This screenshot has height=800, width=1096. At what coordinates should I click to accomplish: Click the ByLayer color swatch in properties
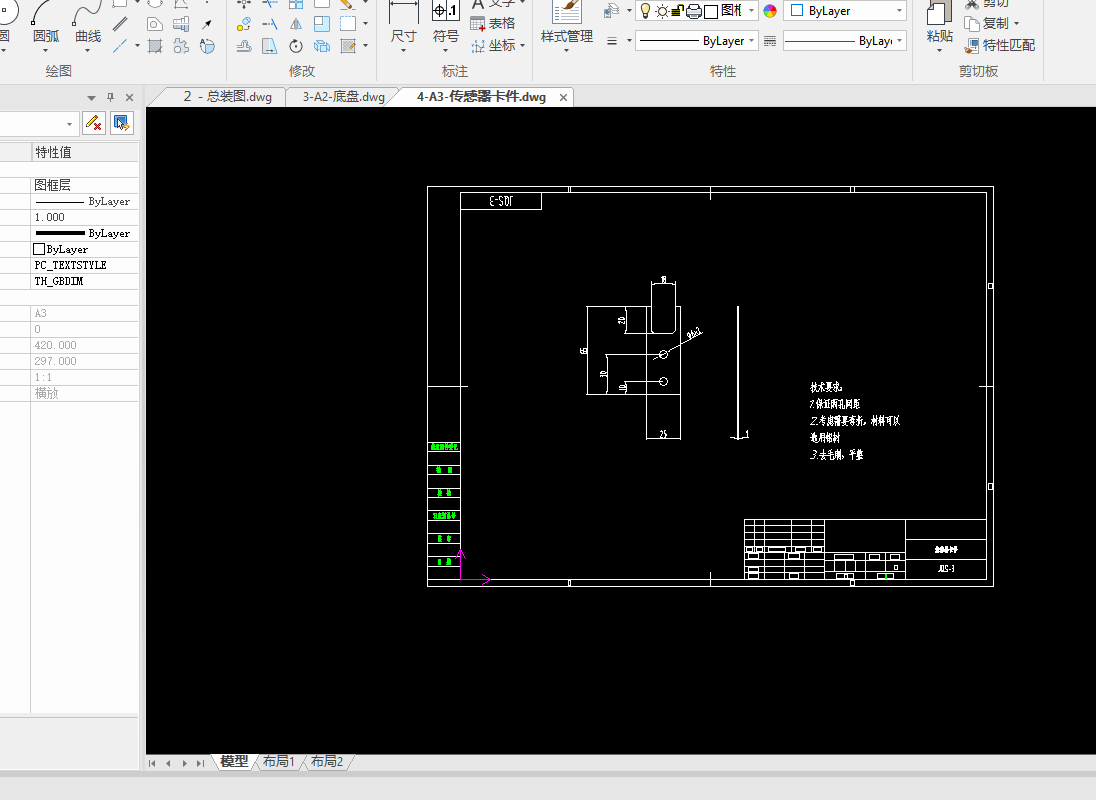tap(39, 249)
